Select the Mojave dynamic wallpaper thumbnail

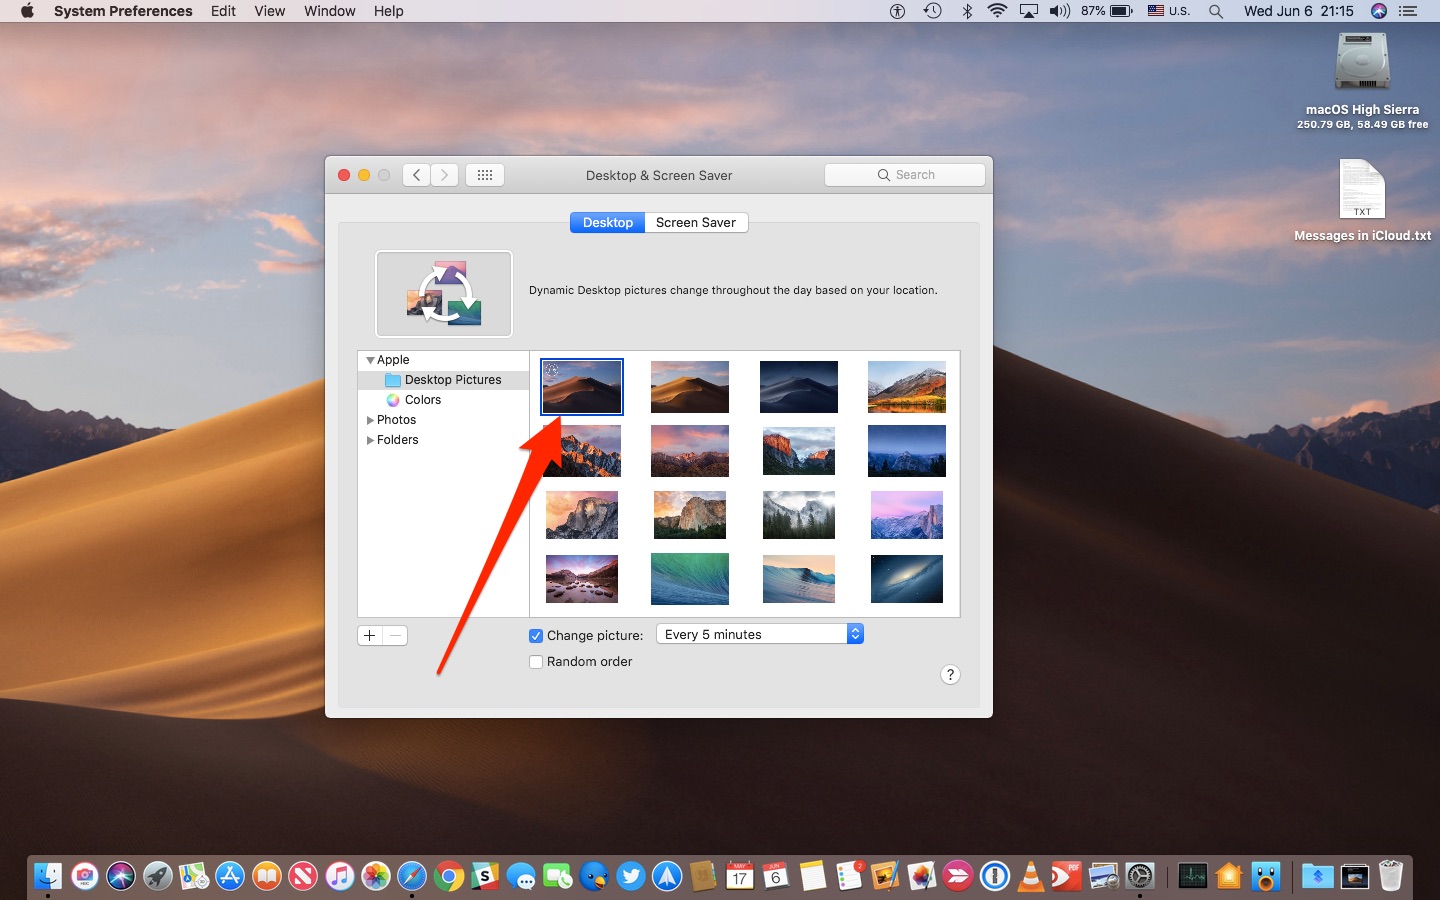[x=581, y=386]
